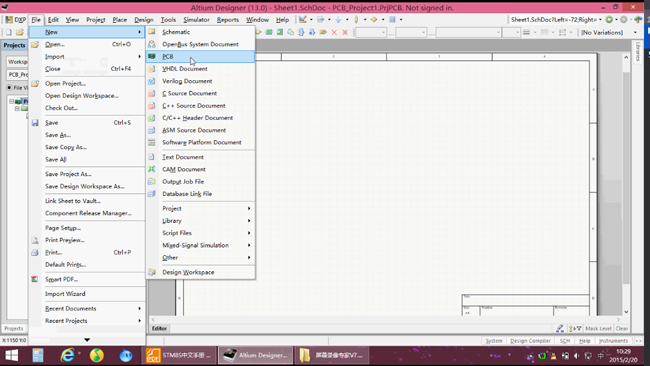Click the navigate back green arrow icon
Screen dimensions: 650x366
609,19
